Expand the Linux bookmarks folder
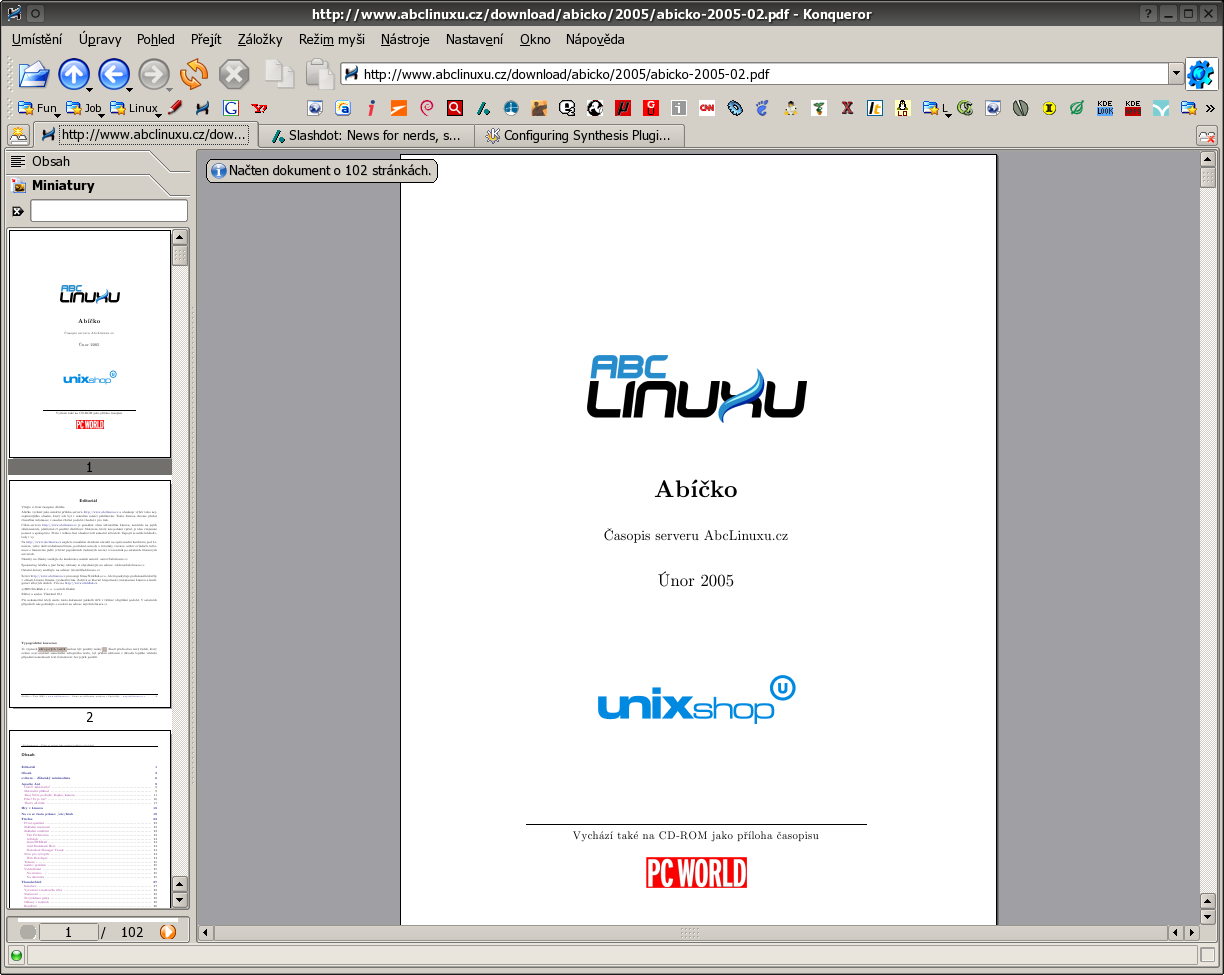This screenshot has width=1224, height=975. (x=135, y=108)
